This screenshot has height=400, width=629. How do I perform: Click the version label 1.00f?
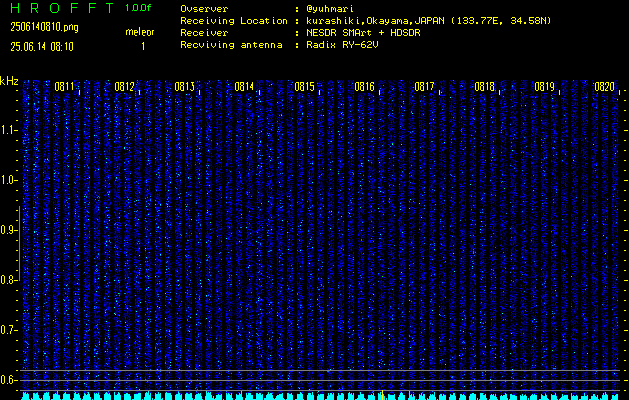point(138,8)
